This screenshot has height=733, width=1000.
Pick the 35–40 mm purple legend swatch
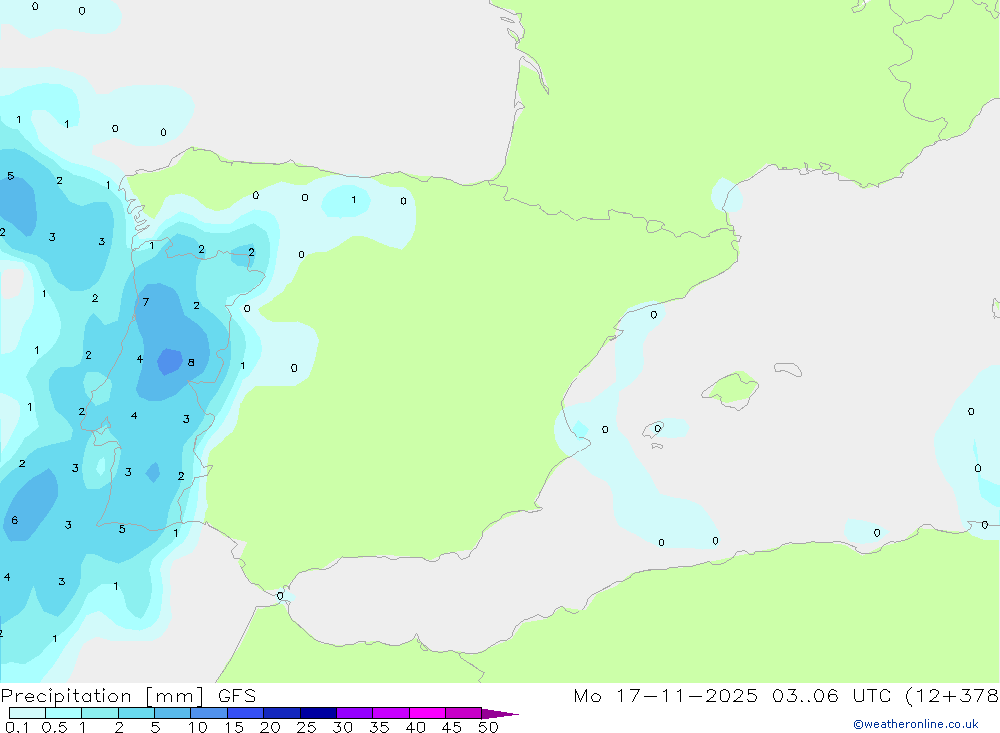click(x=391, y=713)
